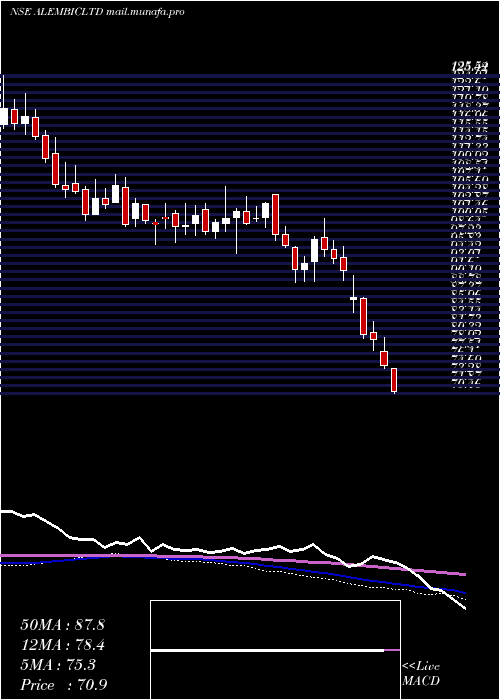Screen dimensions: 500x700
Task: Select the 'Price : 70.9' text
Action: [x=63, y=685]
